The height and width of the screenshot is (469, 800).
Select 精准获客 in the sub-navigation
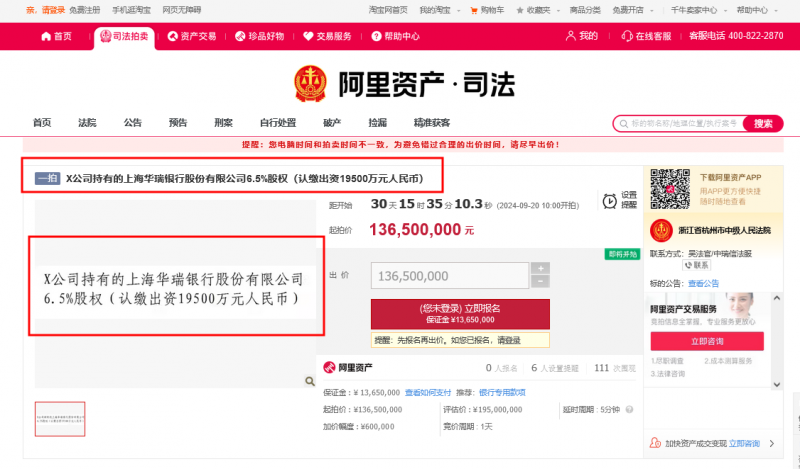432,122
